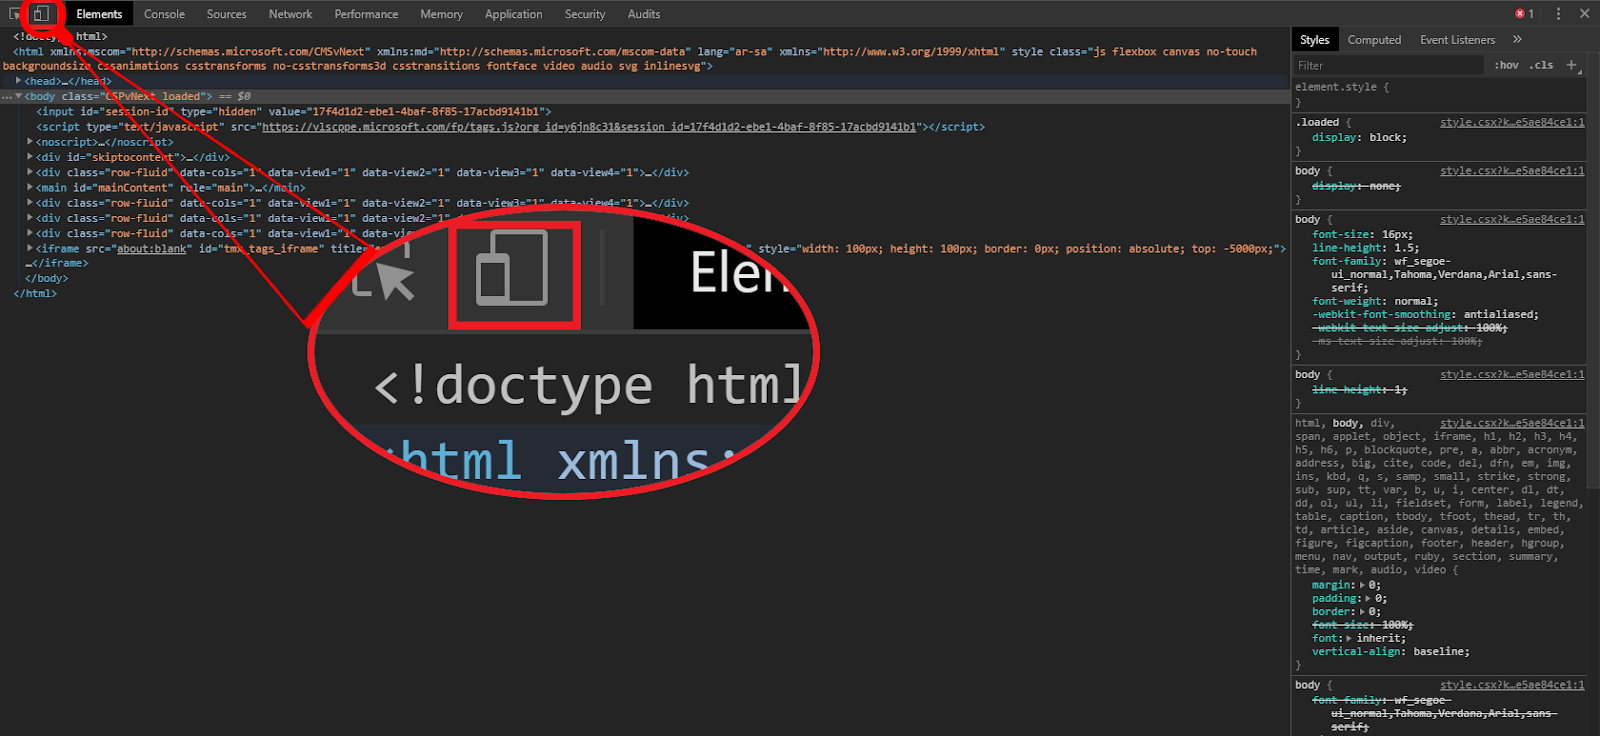Switch to the Elements tab
The width and height of the screenshot is (1600, 736).
tap(99, 14)
